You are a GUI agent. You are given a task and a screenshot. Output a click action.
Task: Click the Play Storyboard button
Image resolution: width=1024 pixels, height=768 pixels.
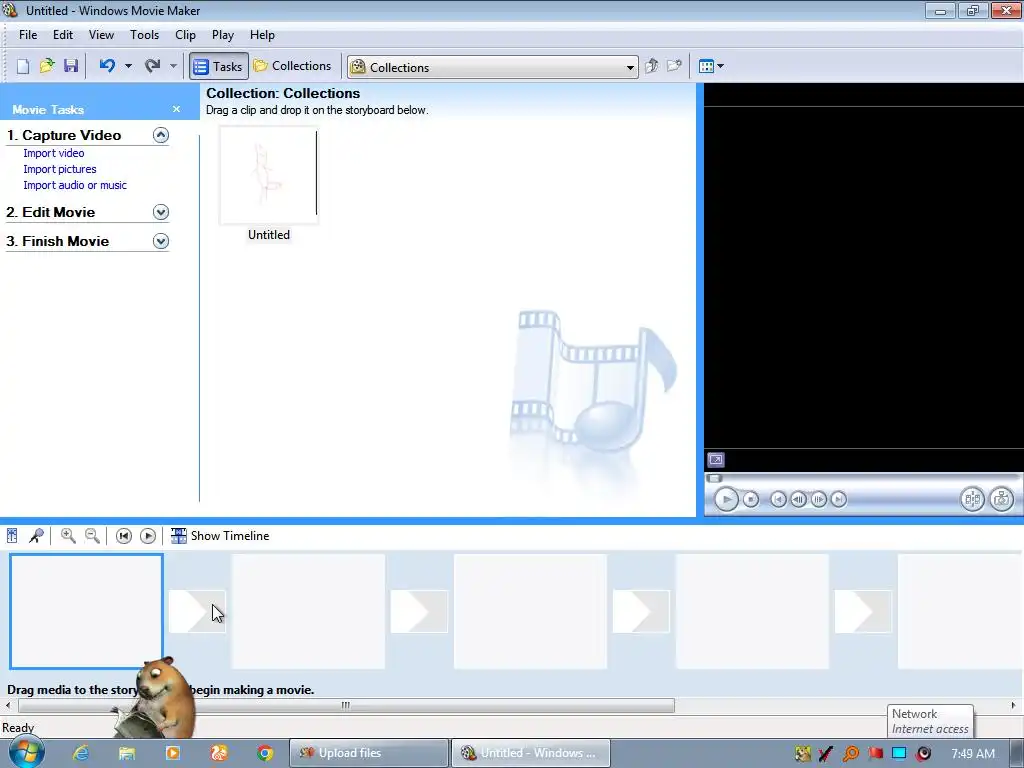148,536
